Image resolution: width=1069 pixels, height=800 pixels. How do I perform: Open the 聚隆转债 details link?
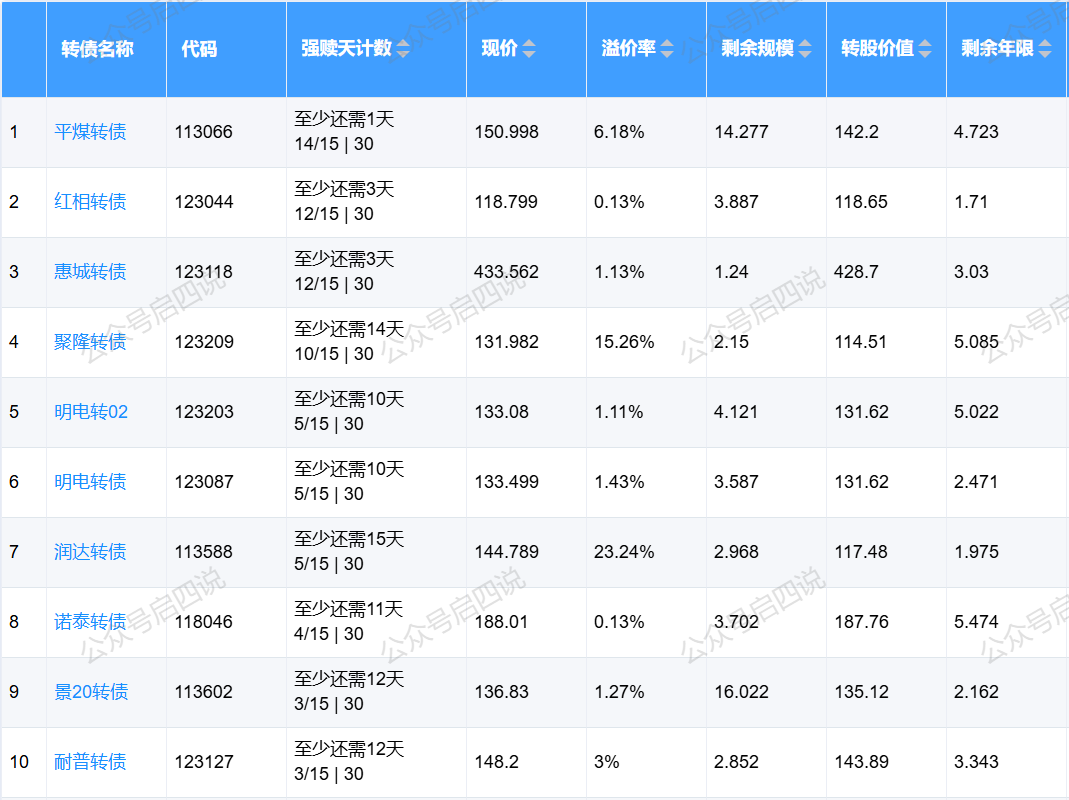90,342
